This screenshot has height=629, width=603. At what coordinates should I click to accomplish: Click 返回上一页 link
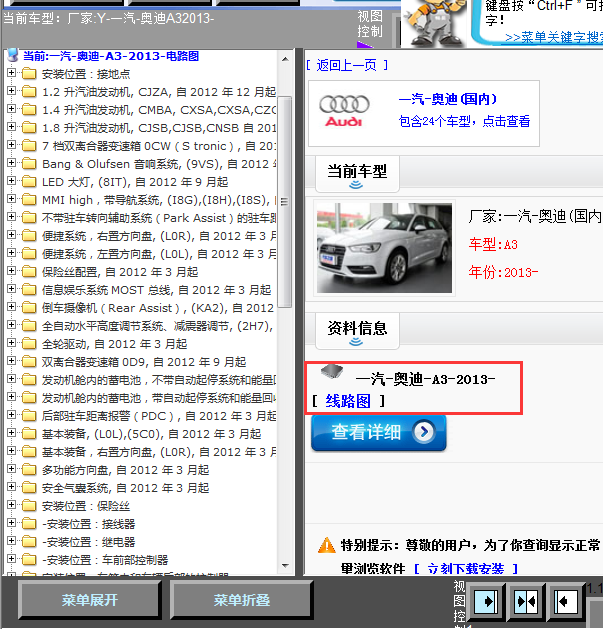(347, 65)
